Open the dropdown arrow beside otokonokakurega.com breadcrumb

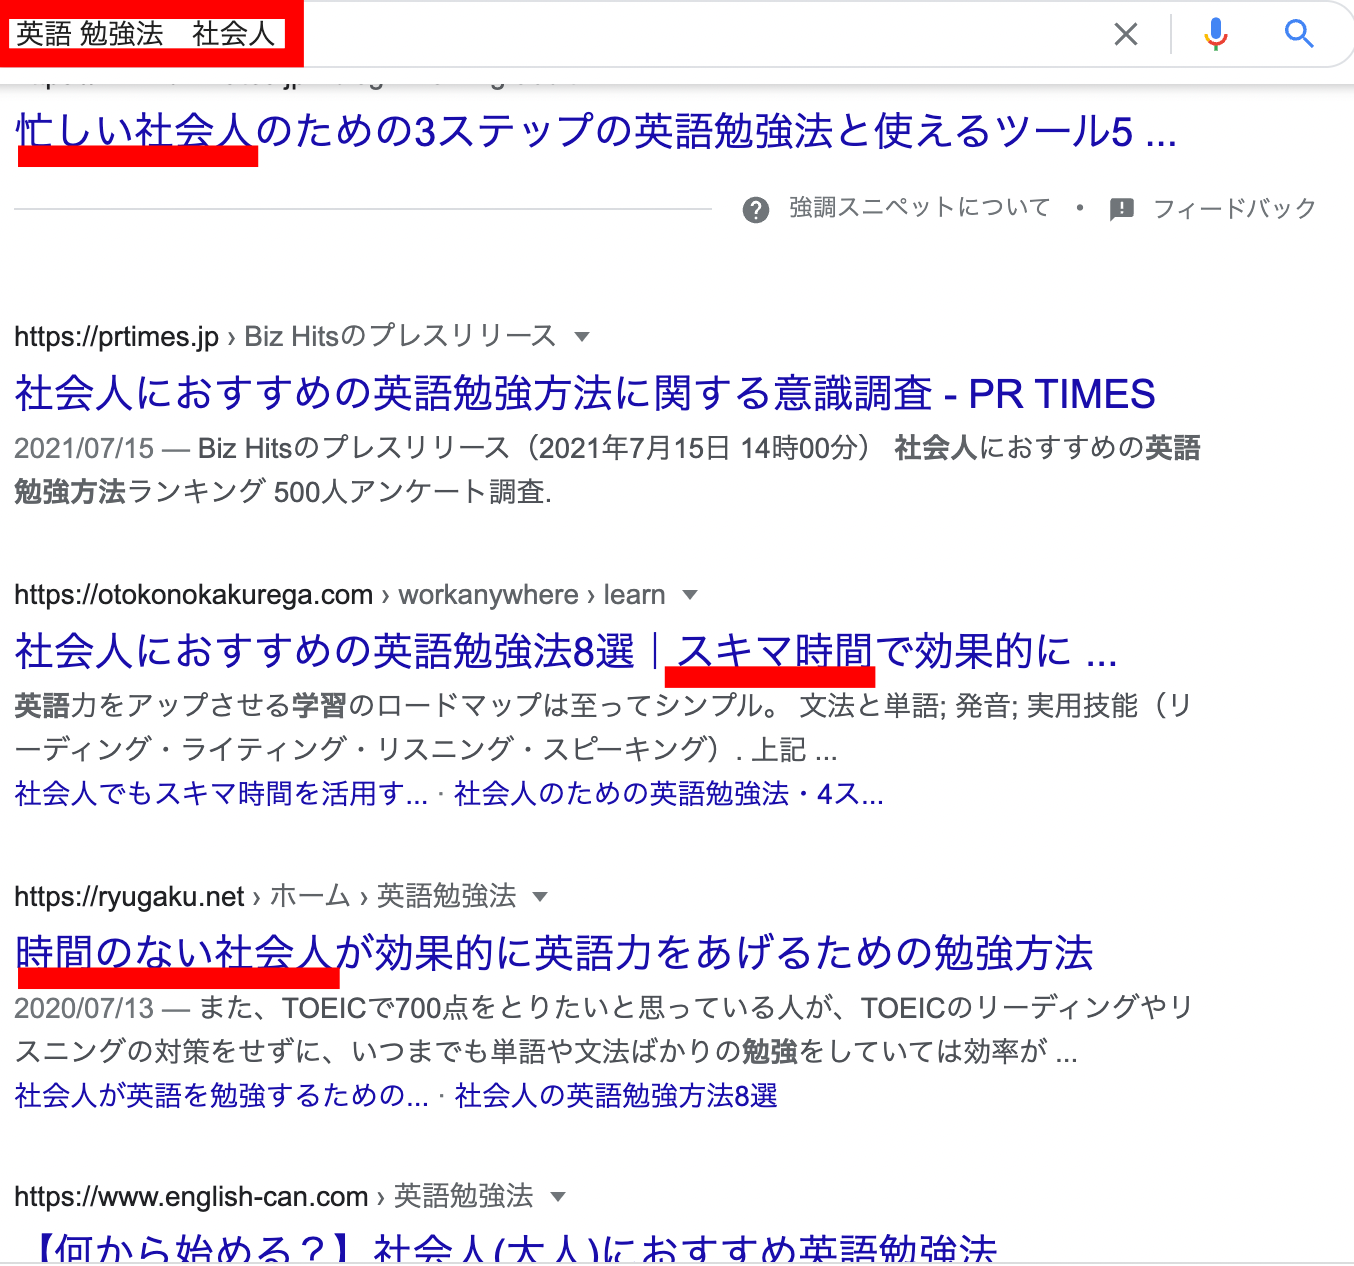tap(689, 595)
